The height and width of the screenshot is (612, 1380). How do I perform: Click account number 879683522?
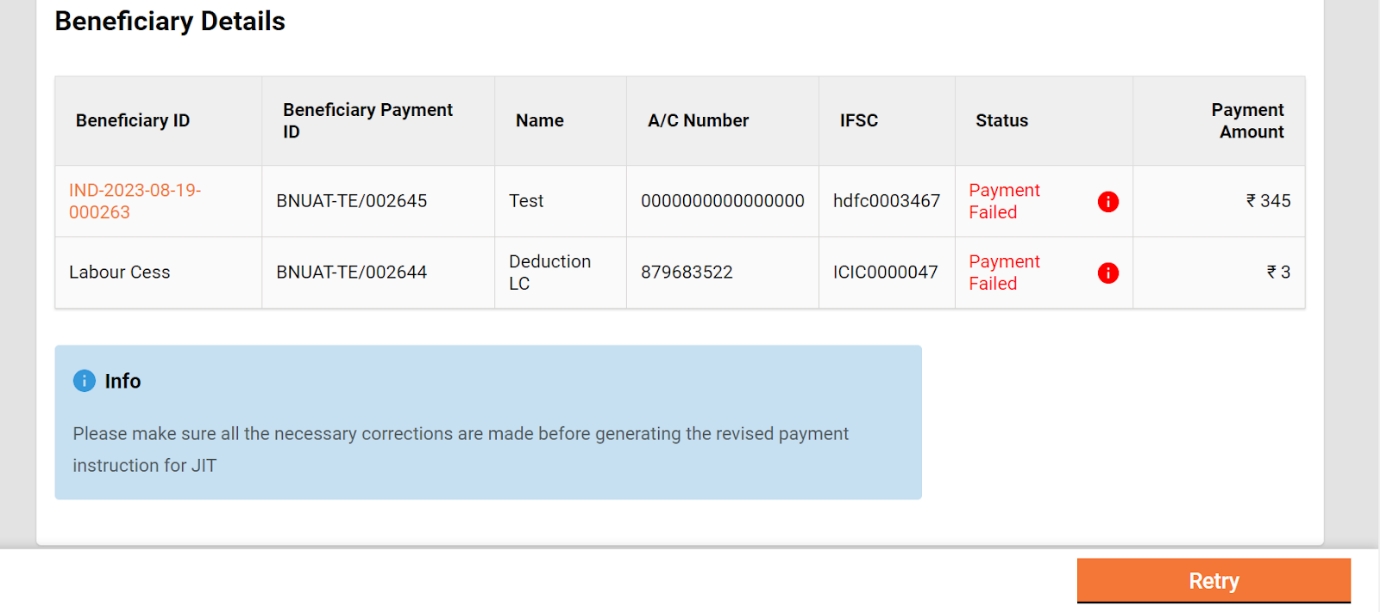[x=687, y=272]
